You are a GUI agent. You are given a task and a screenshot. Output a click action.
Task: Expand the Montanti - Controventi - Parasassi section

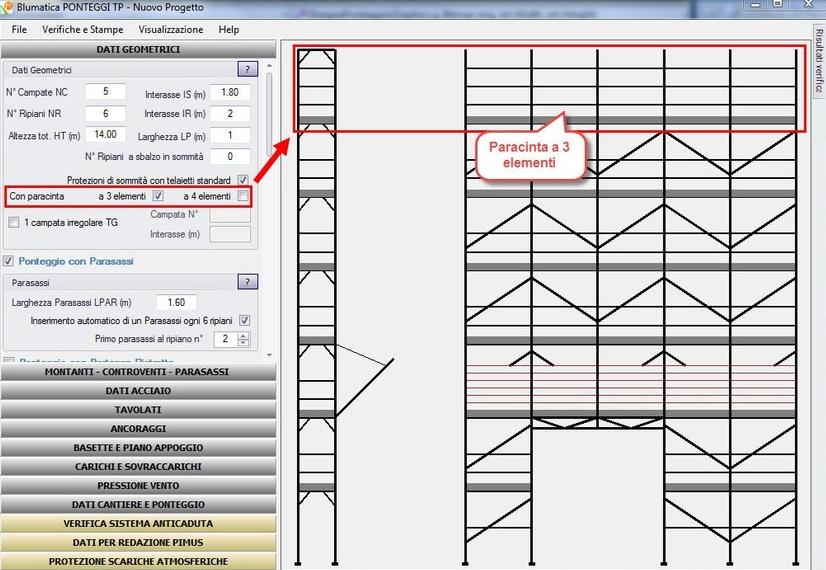click(137, 372)
